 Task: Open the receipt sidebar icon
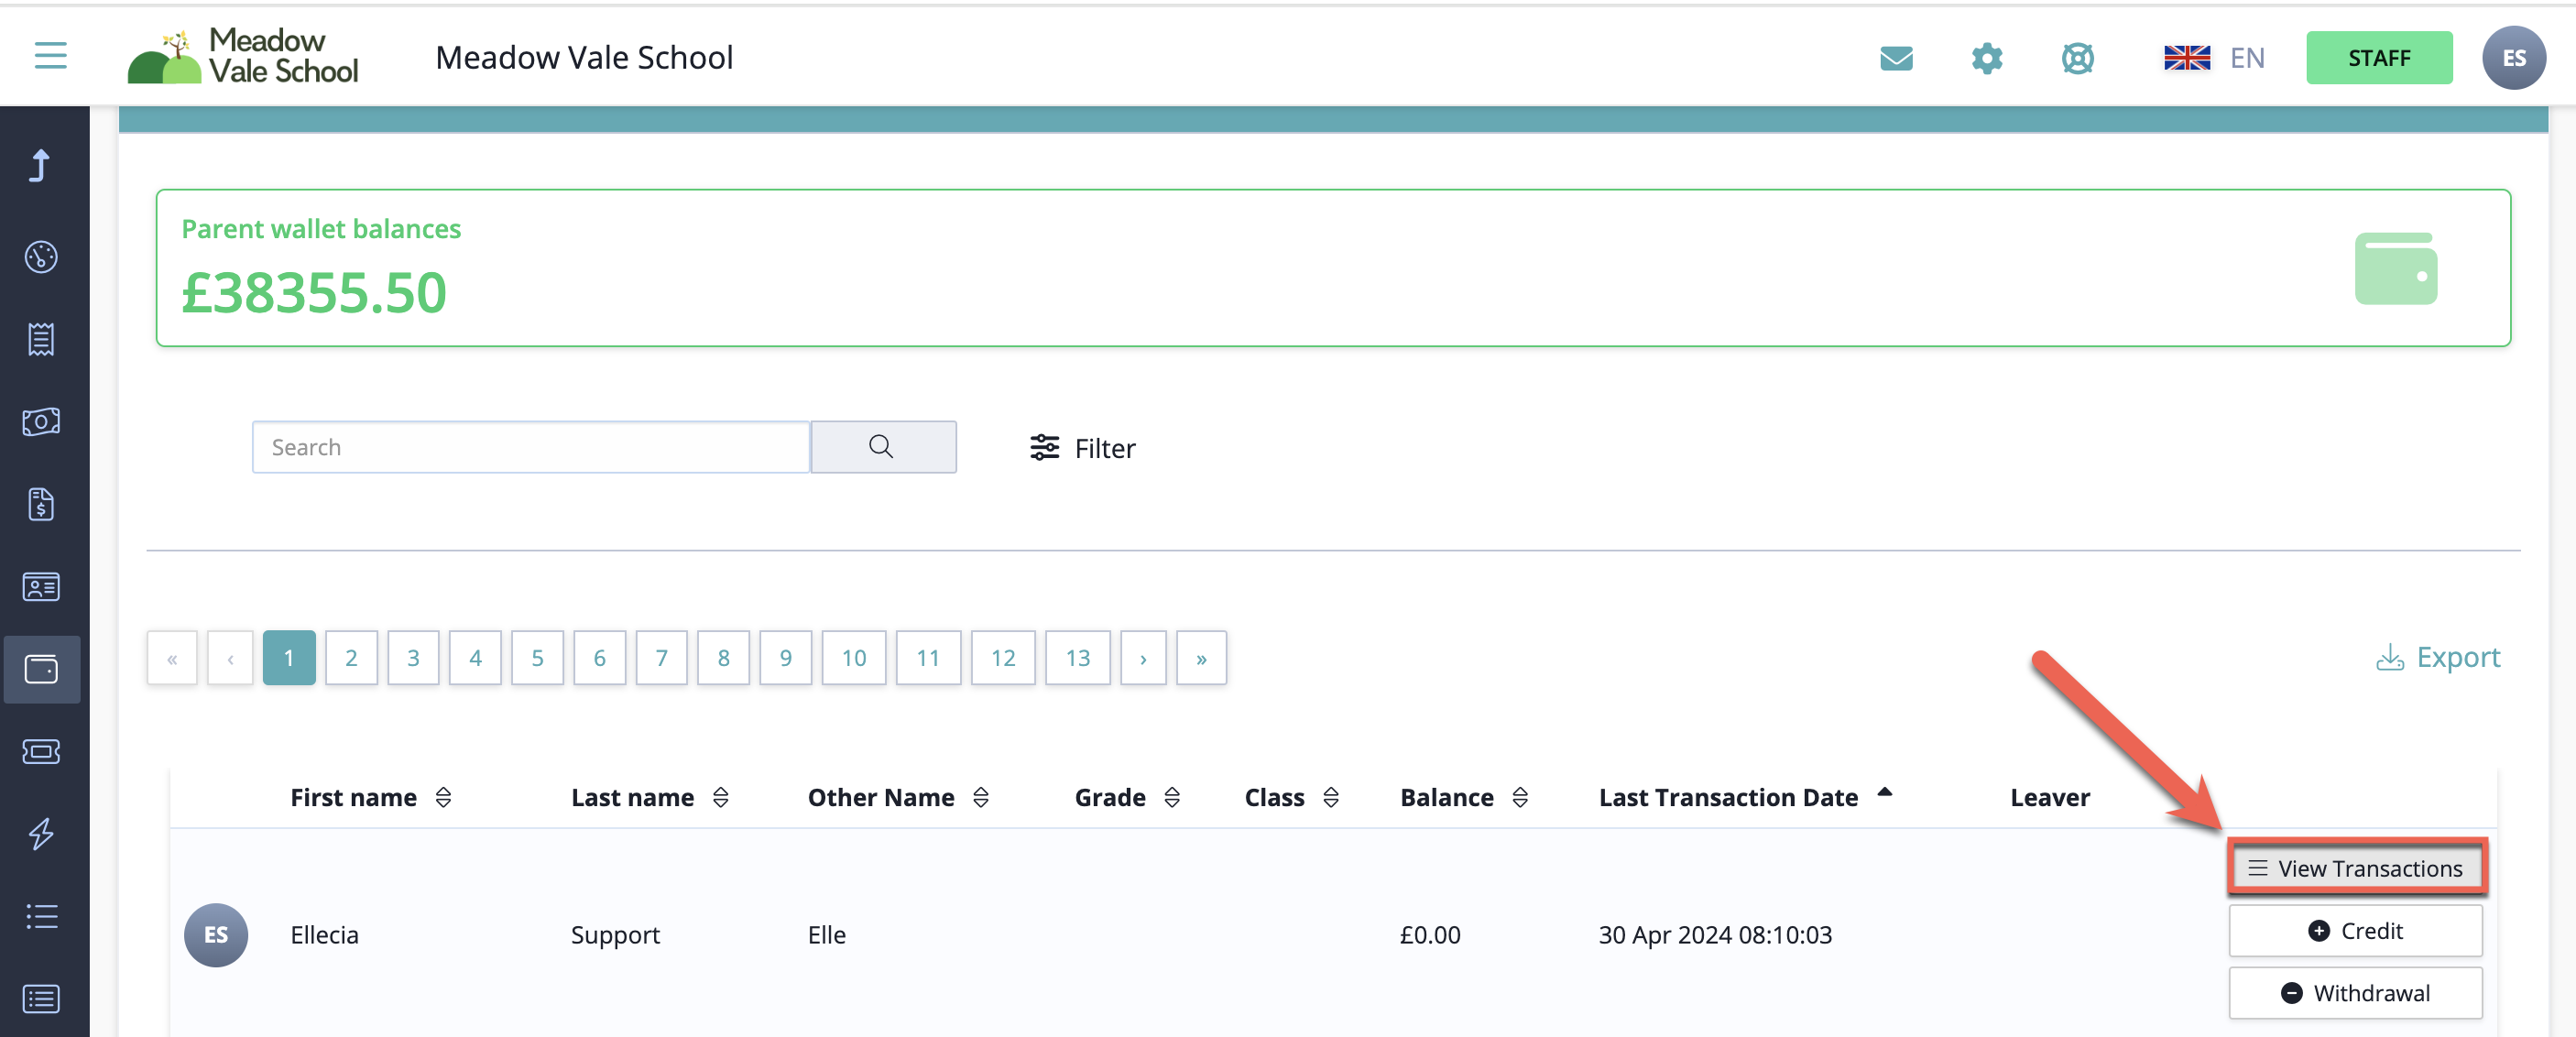[x=41, y=339]
